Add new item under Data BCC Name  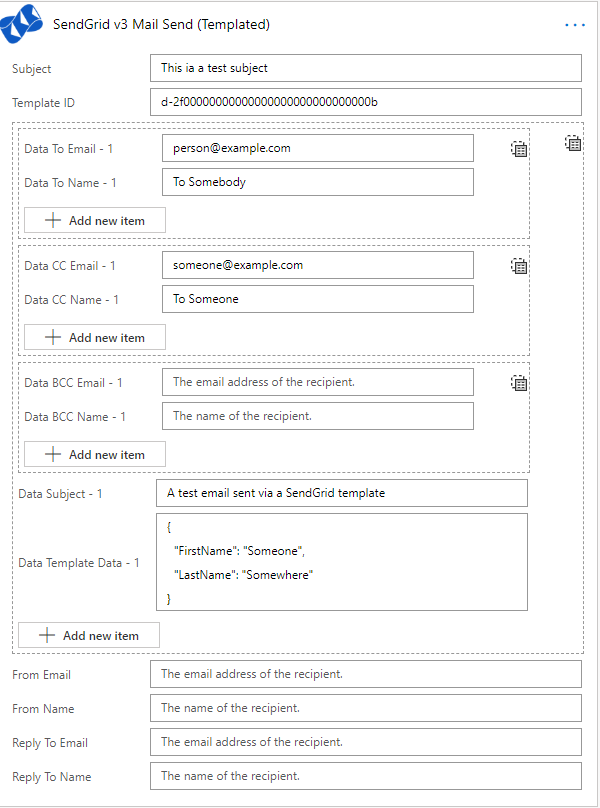[95, 454]
